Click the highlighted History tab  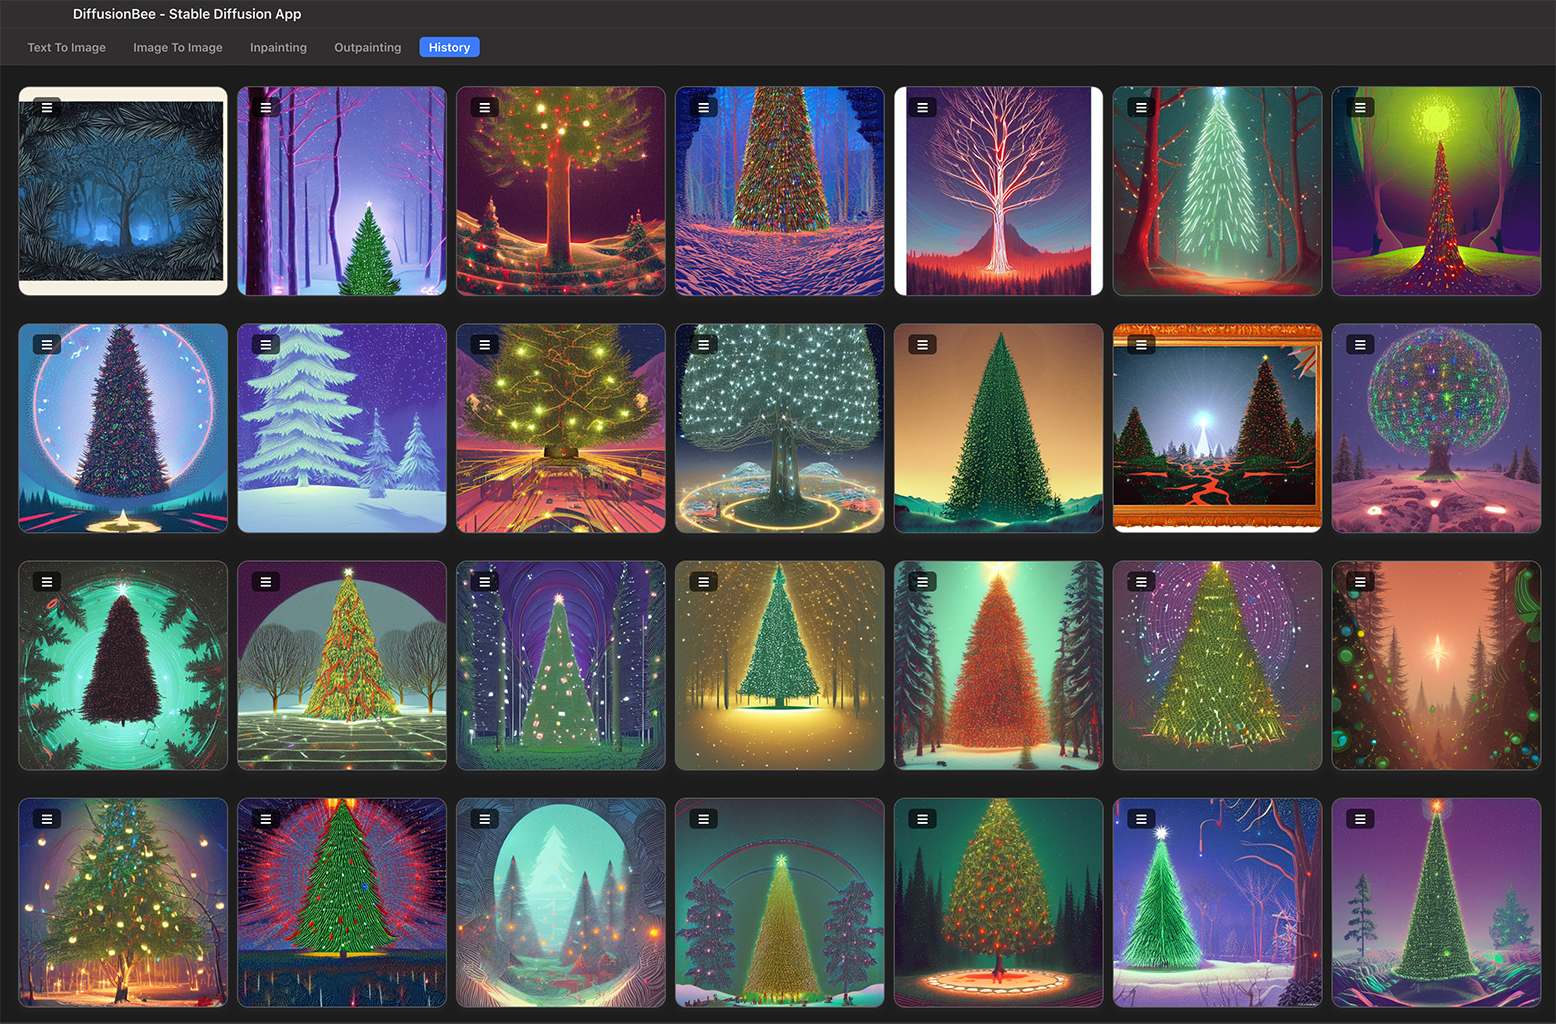coord(449,47)
